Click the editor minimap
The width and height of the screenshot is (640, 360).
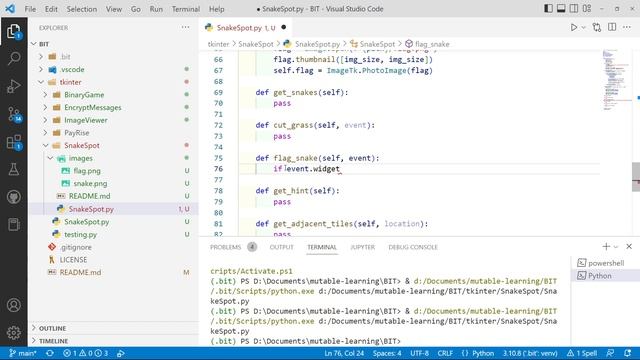pyautogui.click(x=616, y=80)
